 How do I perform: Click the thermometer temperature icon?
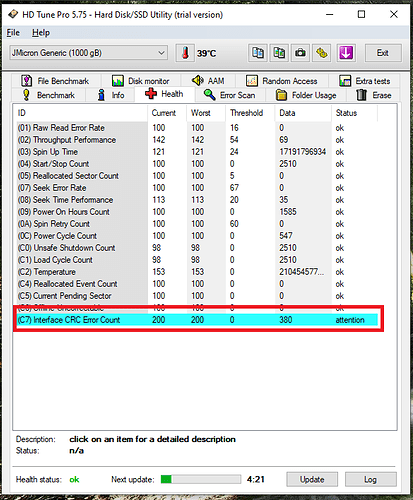[185, 53]
